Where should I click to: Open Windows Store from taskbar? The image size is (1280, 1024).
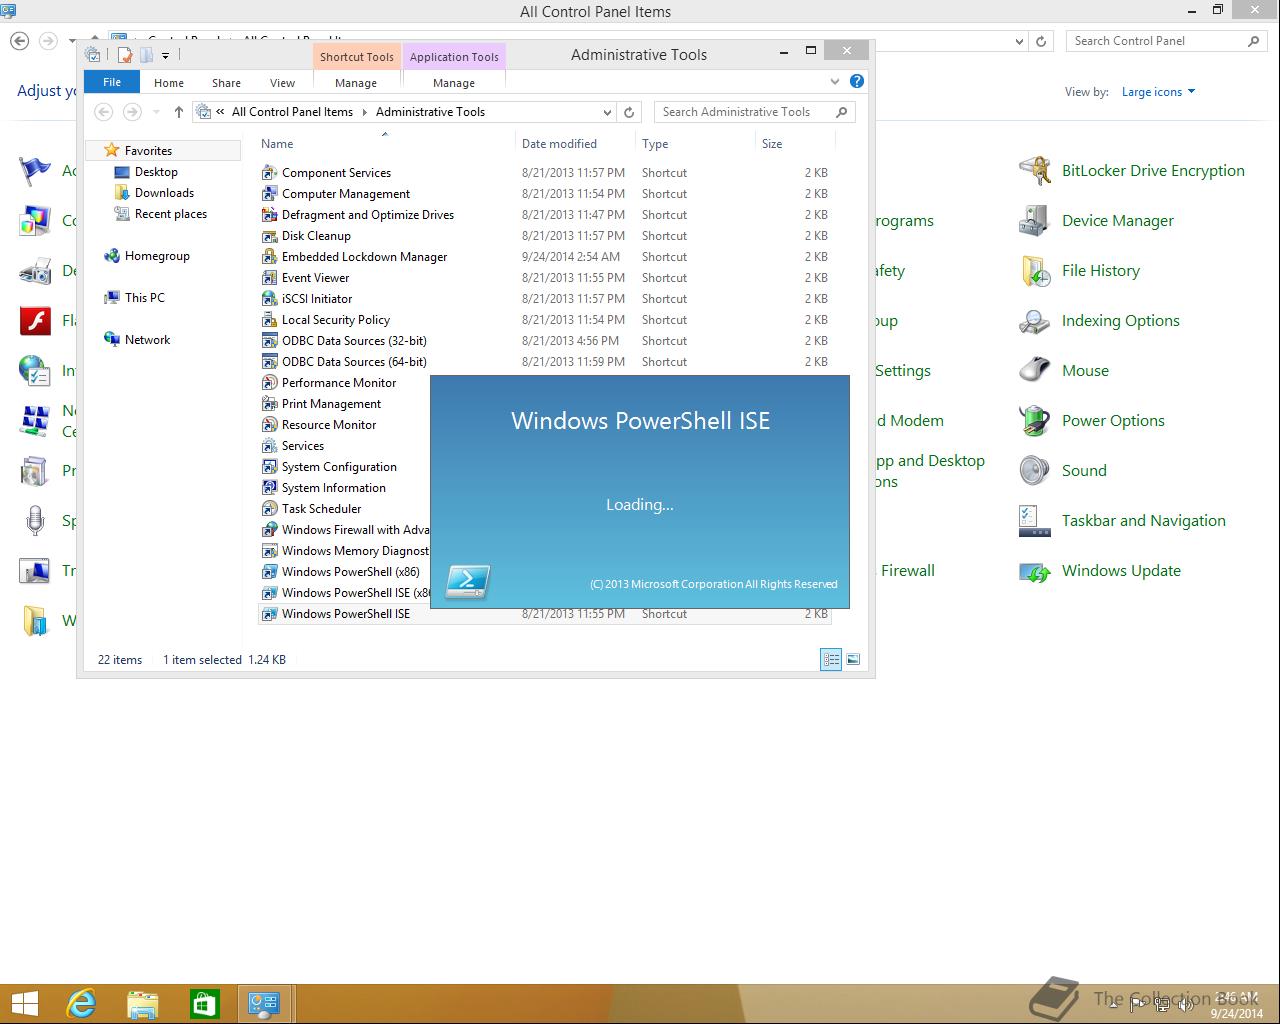[205, 1003]
